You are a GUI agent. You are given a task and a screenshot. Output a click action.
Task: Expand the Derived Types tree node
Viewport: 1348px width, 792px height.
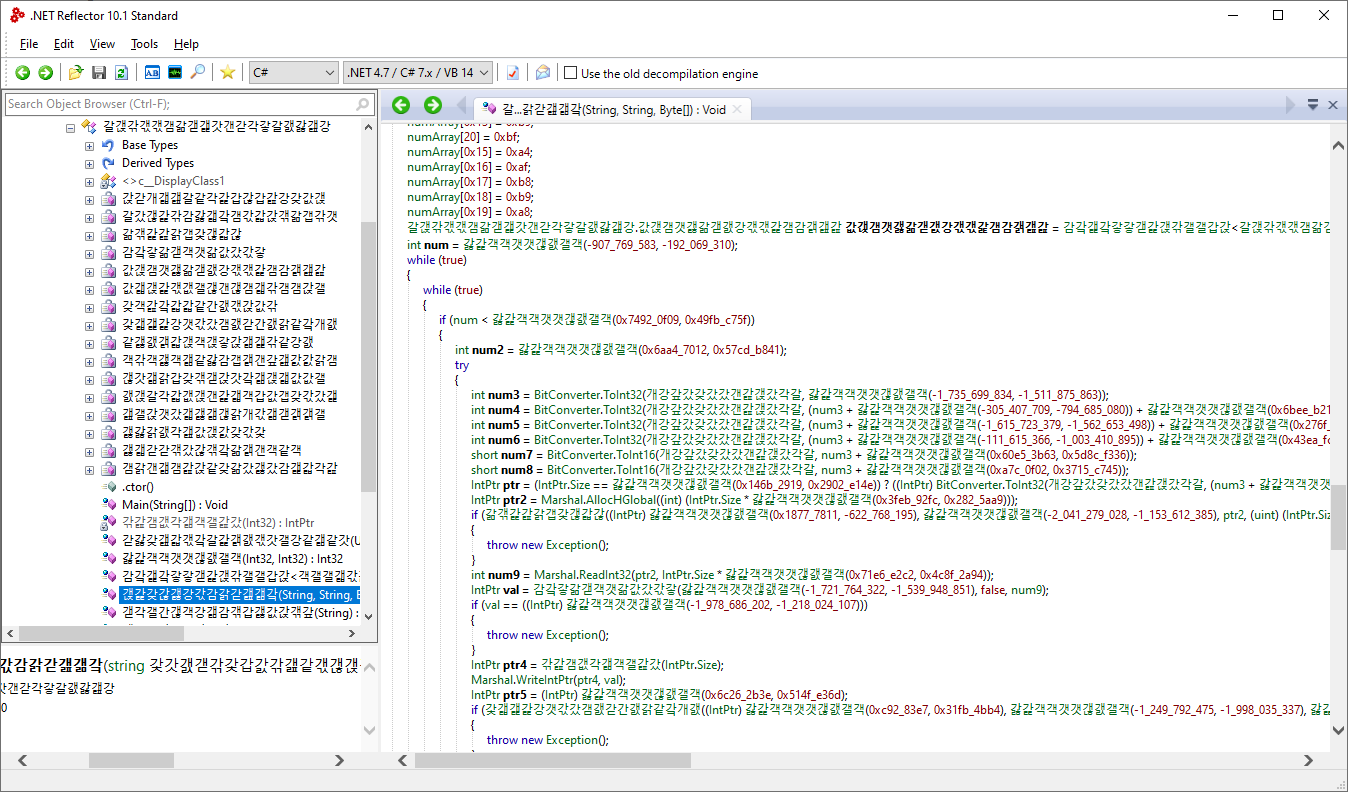89,164
